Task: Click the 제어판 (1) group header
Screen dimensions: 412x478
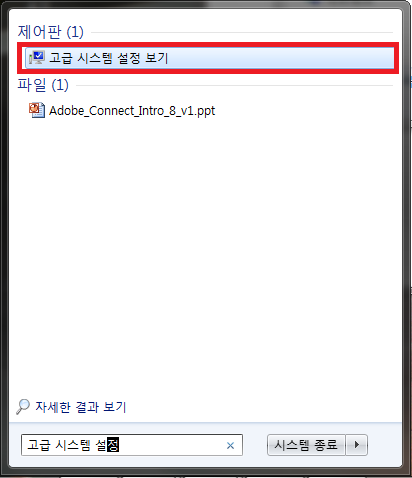Action: pos(50,32)
